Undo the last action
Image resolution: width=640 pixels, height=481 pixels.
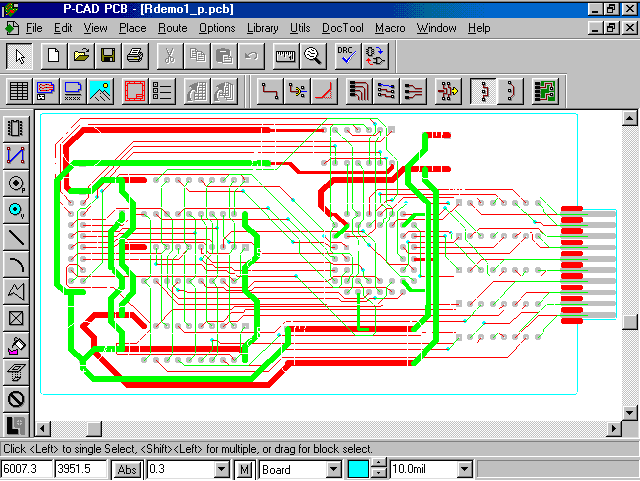point(251,56)
